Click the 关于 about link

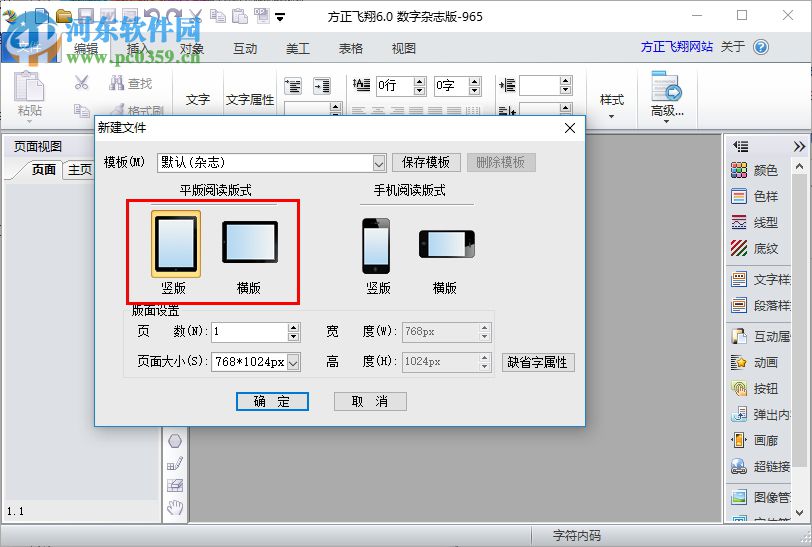click(732, 47)
